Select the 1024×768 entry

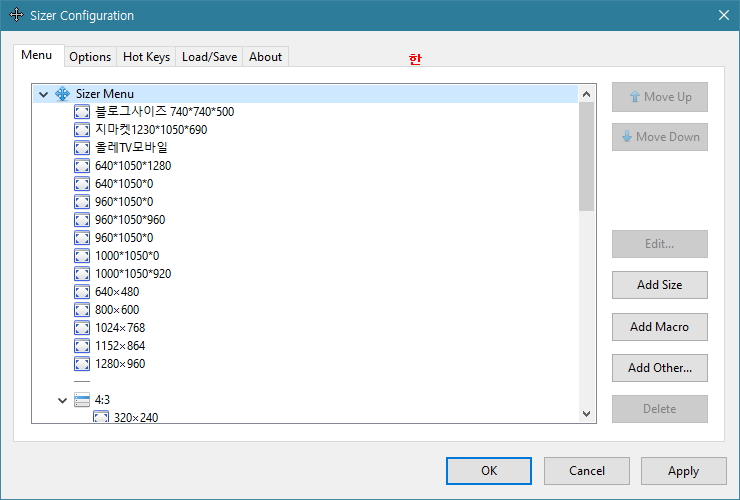click(120, 328)
